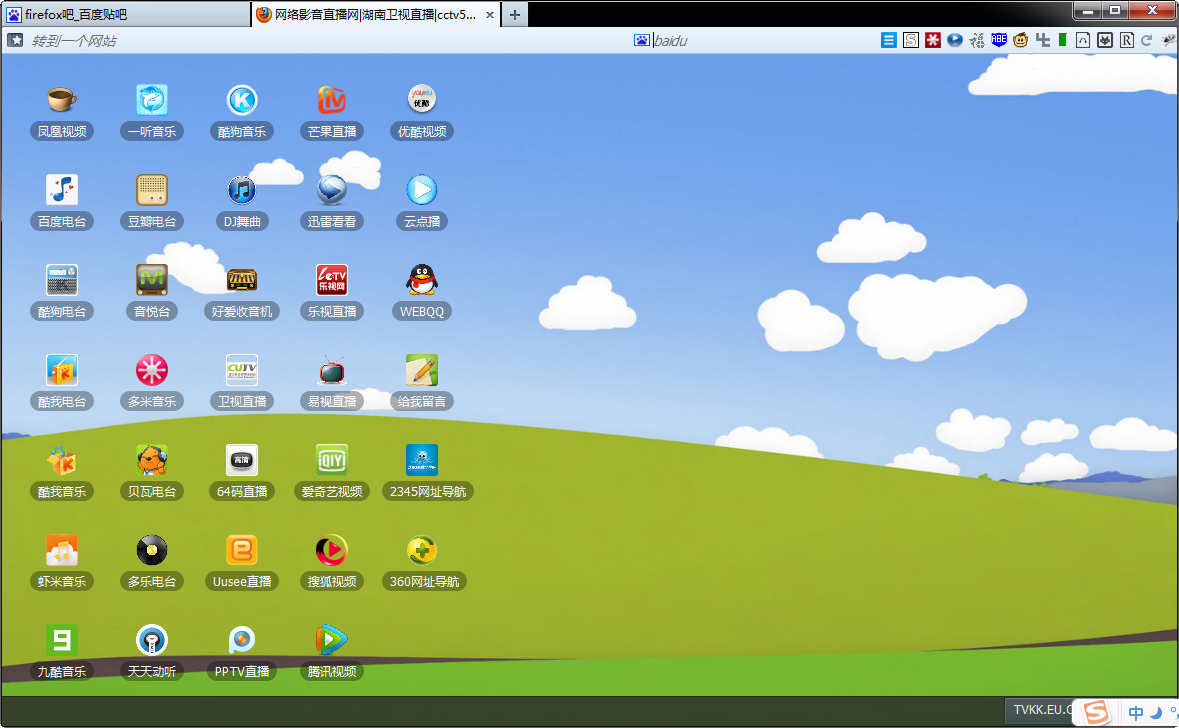Launch 音悦台 green M icon
The image size is (1179, 728).
(x=152, y=280)
